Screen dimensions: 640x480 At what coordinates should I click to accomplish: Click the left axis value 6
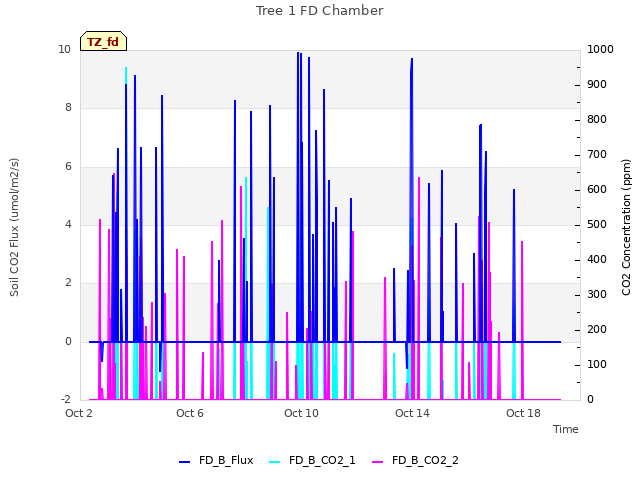tap(68, 166)
